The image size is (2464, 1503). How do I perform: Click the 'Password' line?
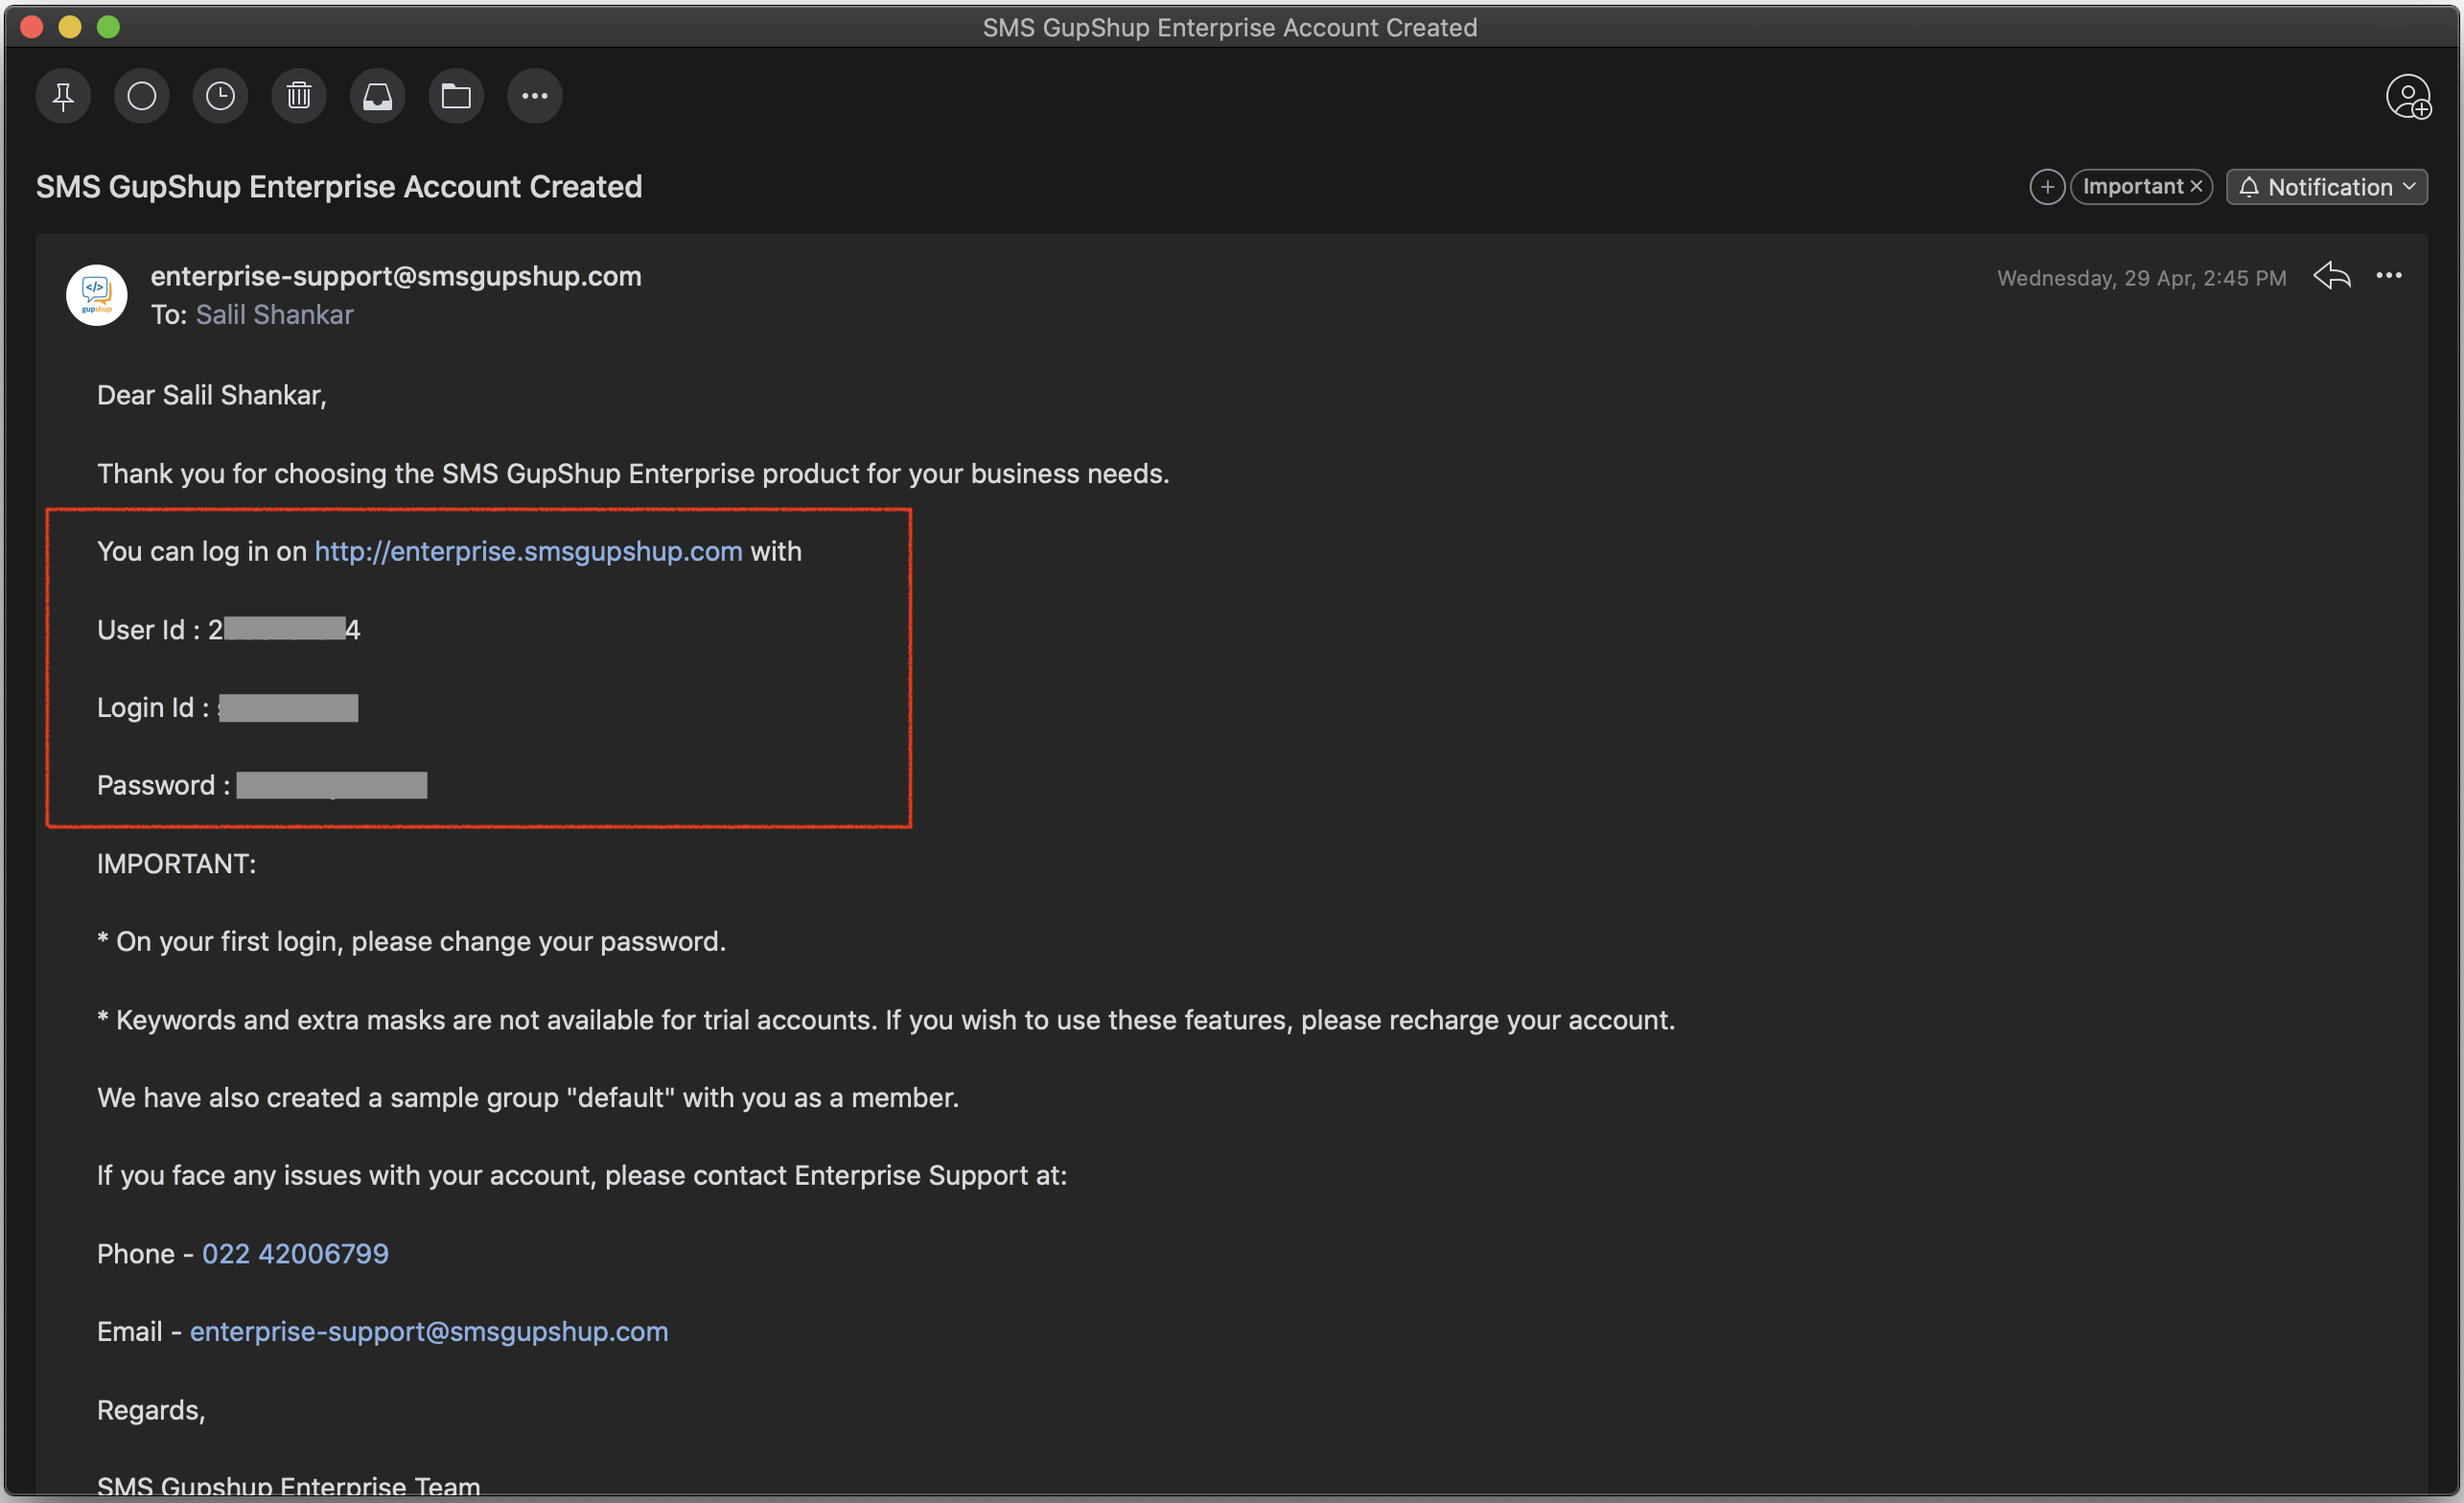[x=262, y=786]
